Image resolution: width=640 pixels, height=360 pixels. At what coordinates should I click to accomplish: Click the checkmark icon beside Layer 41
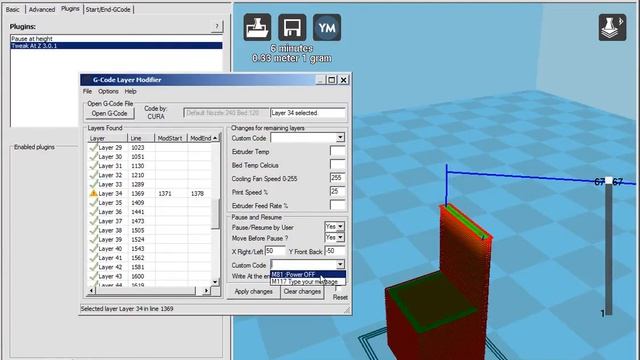(93, 257)
